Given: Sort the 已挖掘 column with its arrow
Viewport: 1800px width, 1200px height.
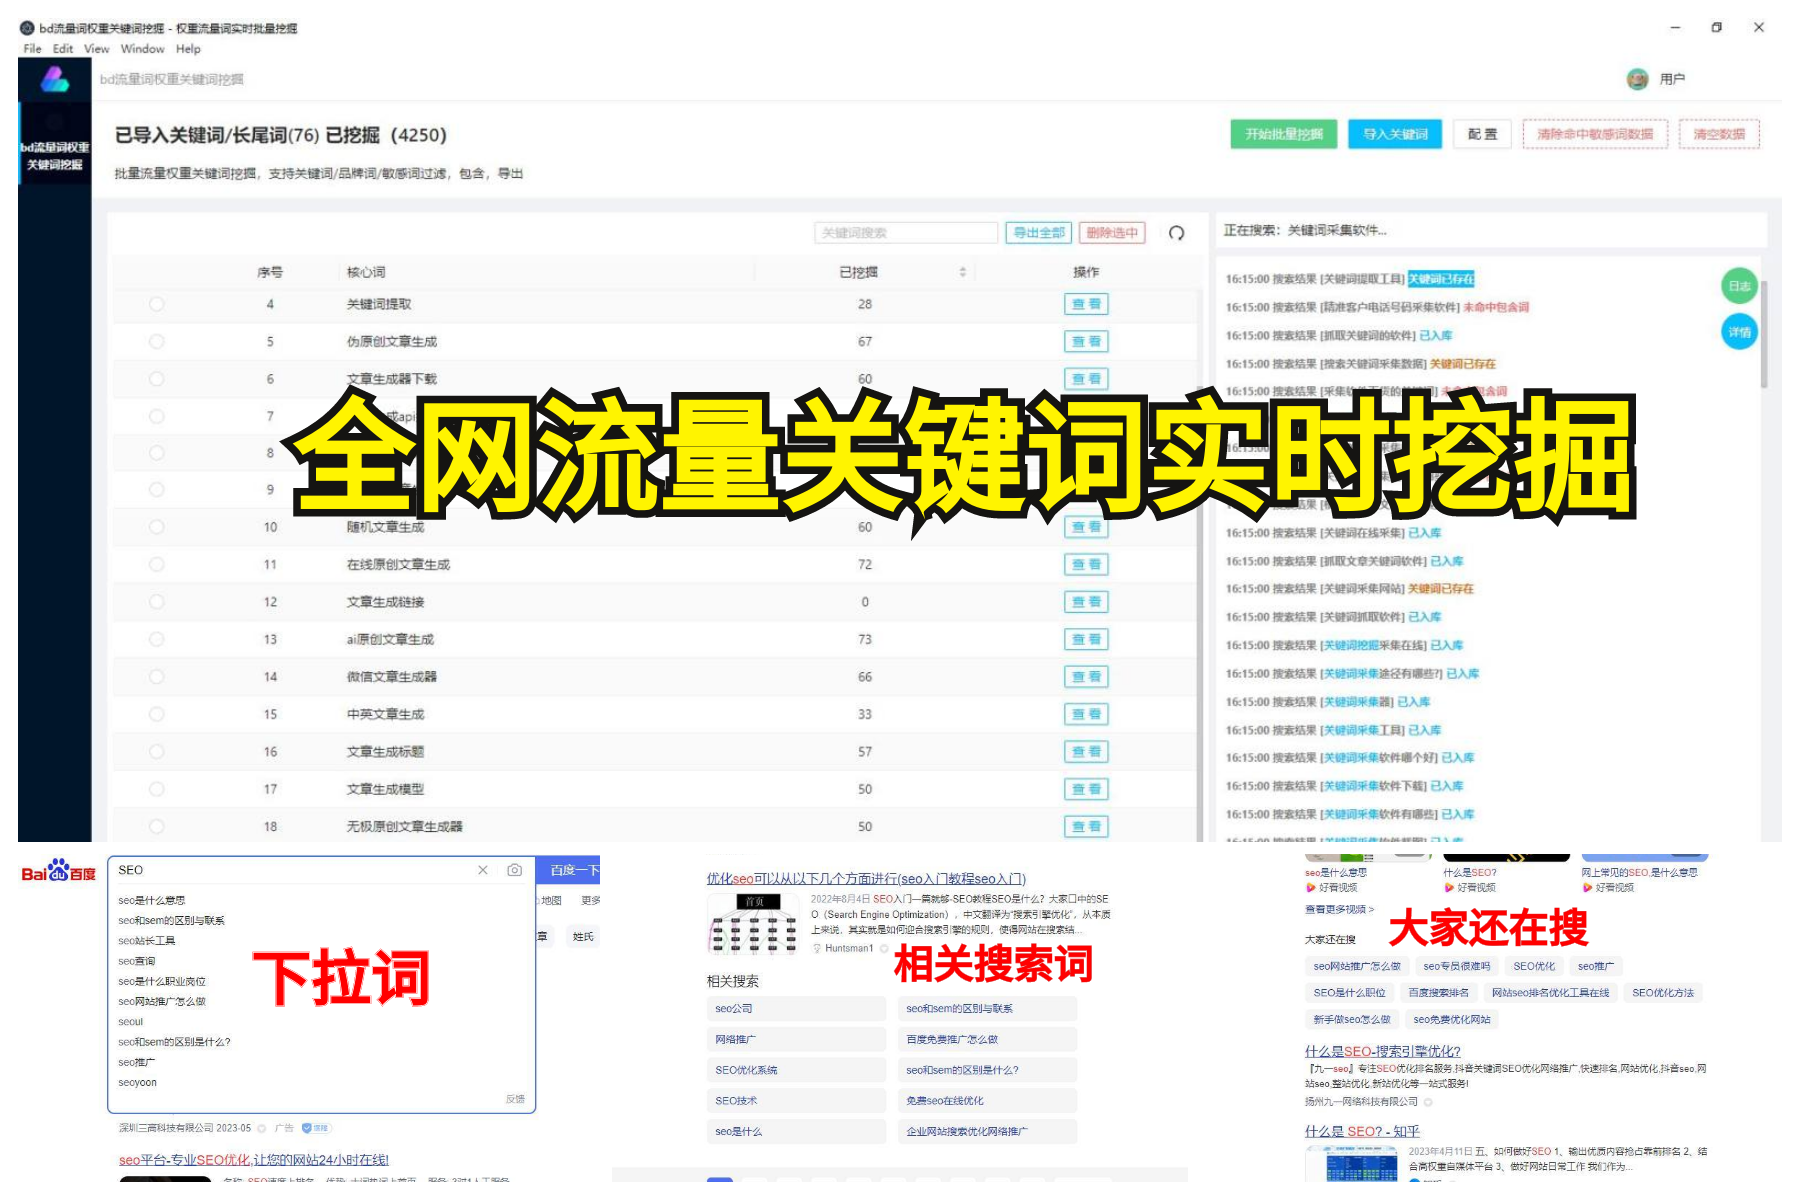Looking at the screenshot, I should [x=961, y=270].
